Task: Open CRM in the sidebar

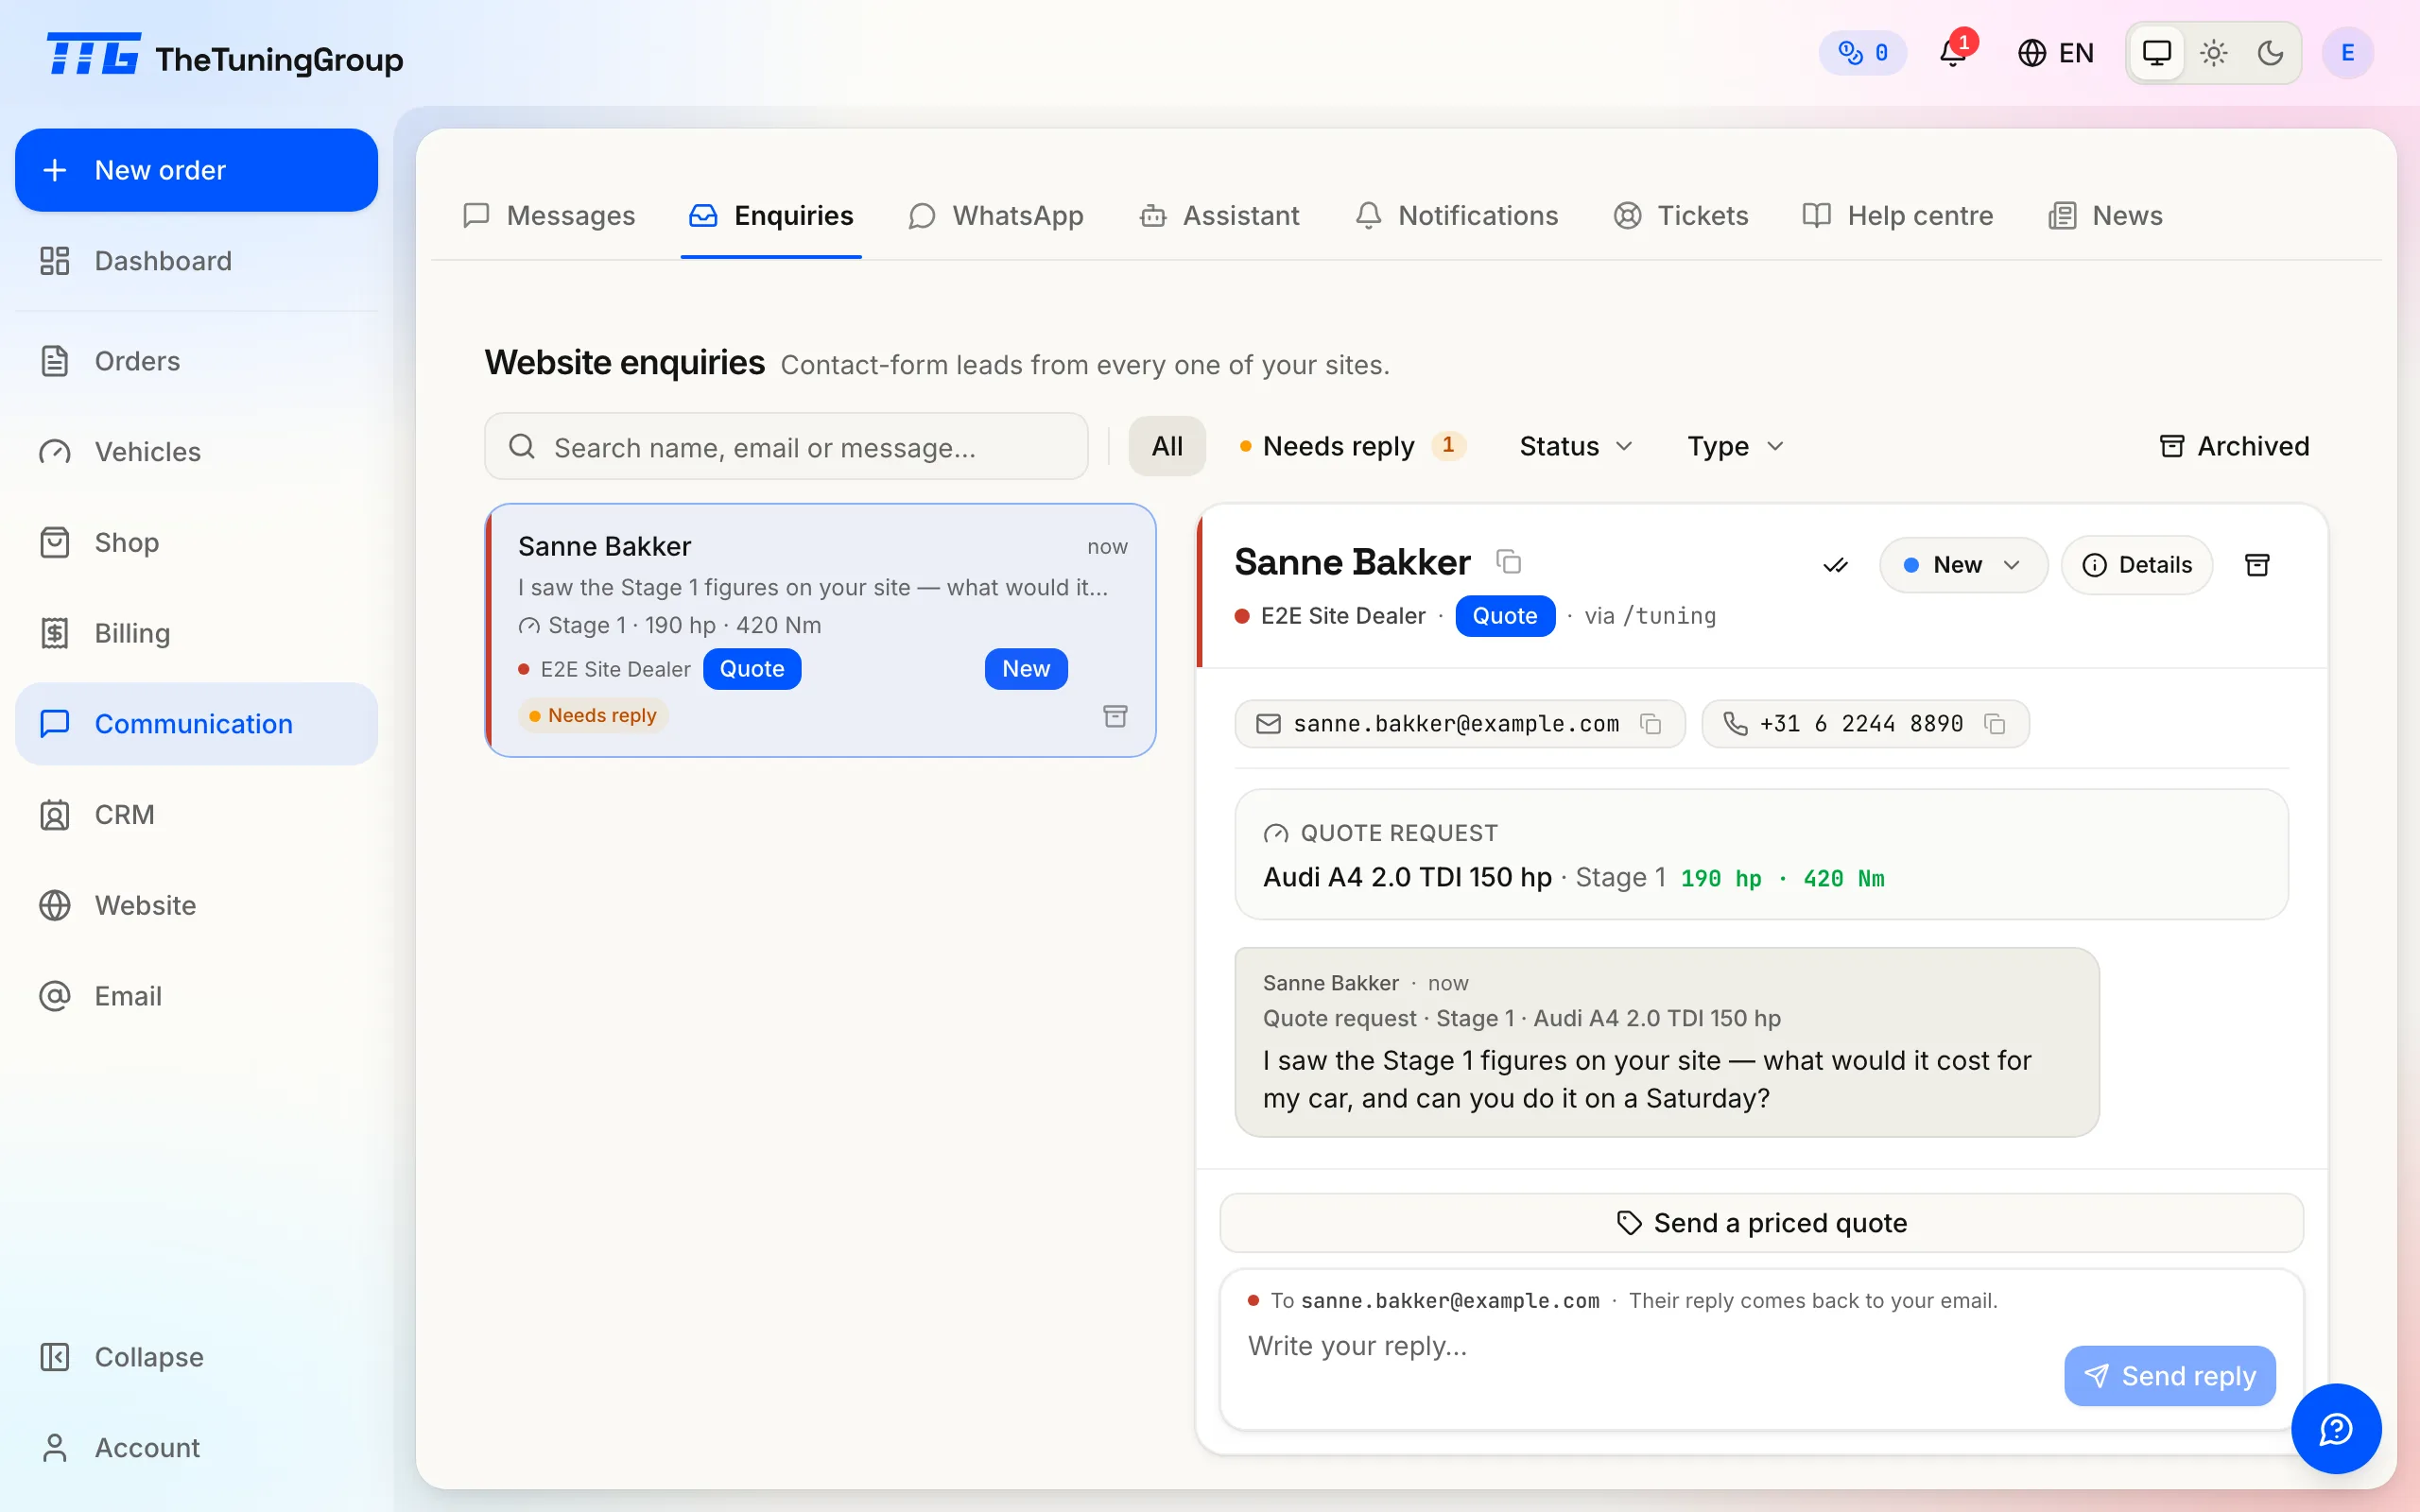Action: coord(196,815)
